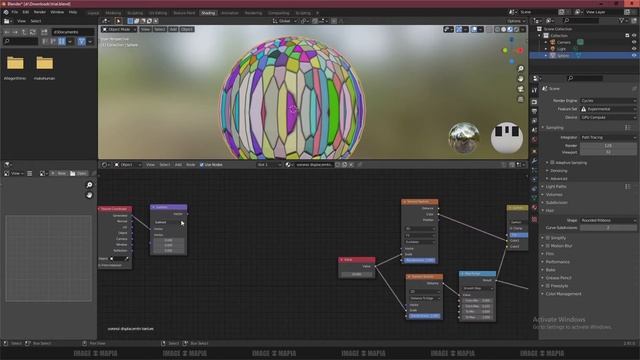
Task: Click the file browser path field
Action: coord(73,32)
